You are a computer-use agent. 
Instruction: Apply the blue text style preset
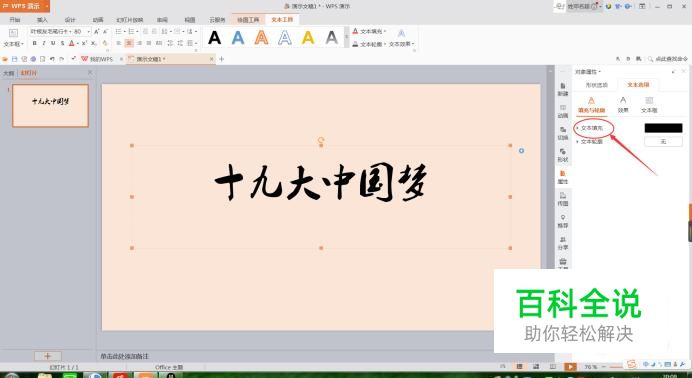238,37
